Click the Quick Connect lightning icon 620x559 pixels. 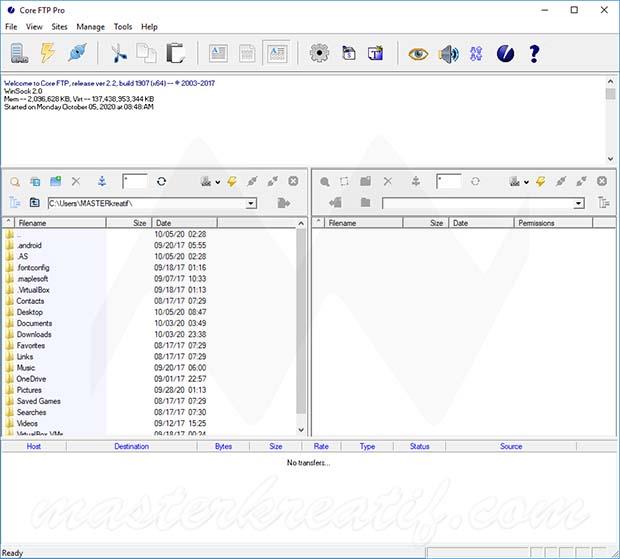point(48,53)
